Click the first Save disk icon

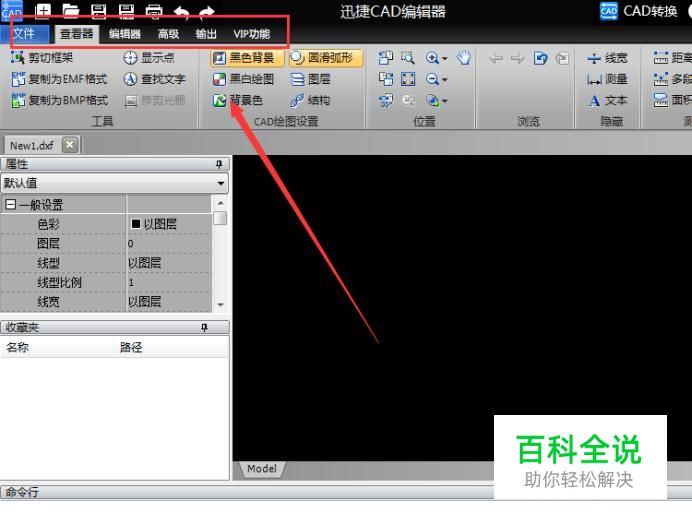coord(98,11)
